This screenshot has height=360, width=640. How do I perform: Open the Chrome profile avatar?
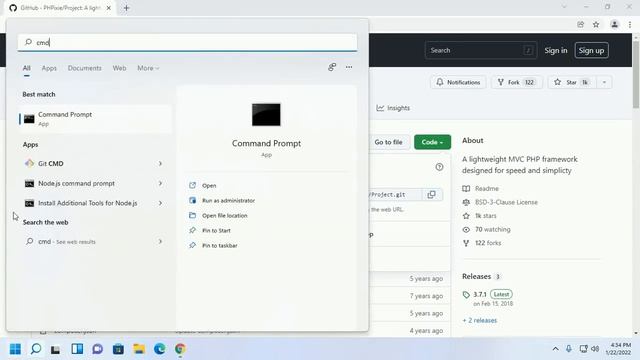[x=614, y=24]
